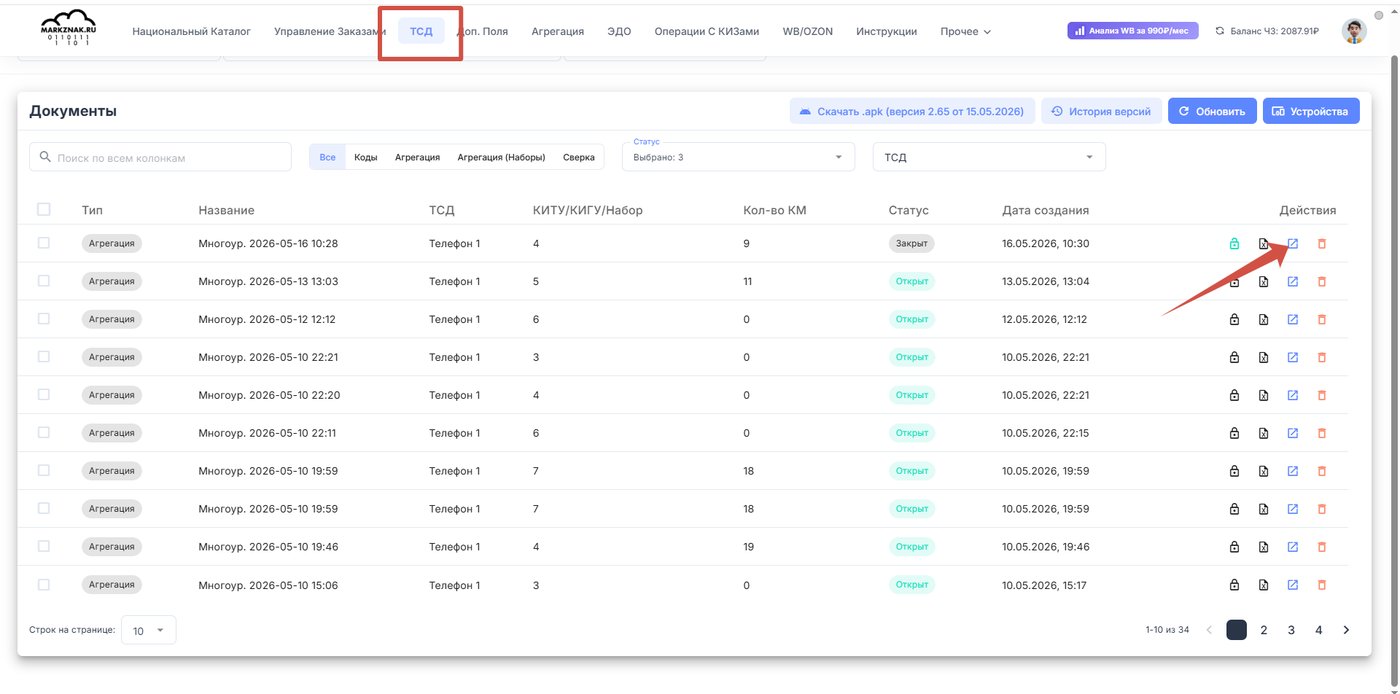
Task: Go to next page using right chevron
Action: (x=1346, y=630)
